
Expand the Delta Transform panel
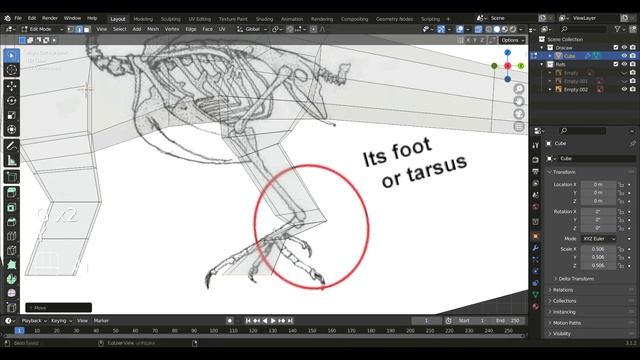(576, 279)
